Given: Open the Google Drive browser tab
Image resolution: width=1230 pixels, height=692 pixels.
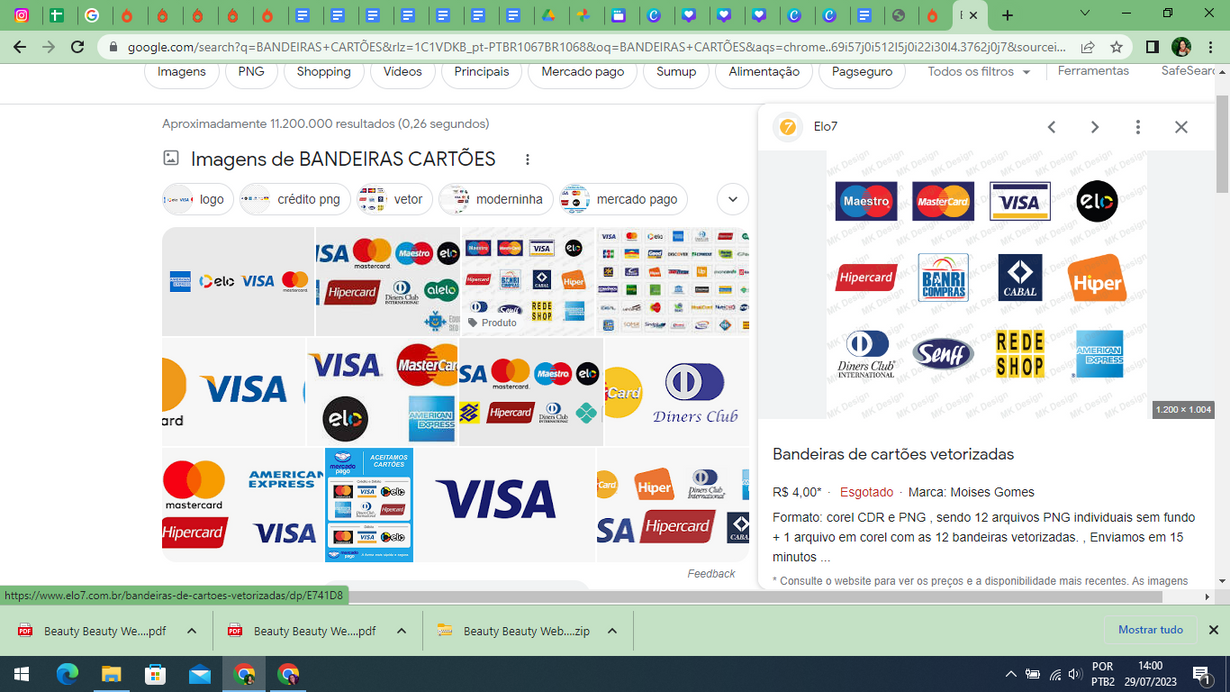Looking at the screenshot, I should 549,15.
